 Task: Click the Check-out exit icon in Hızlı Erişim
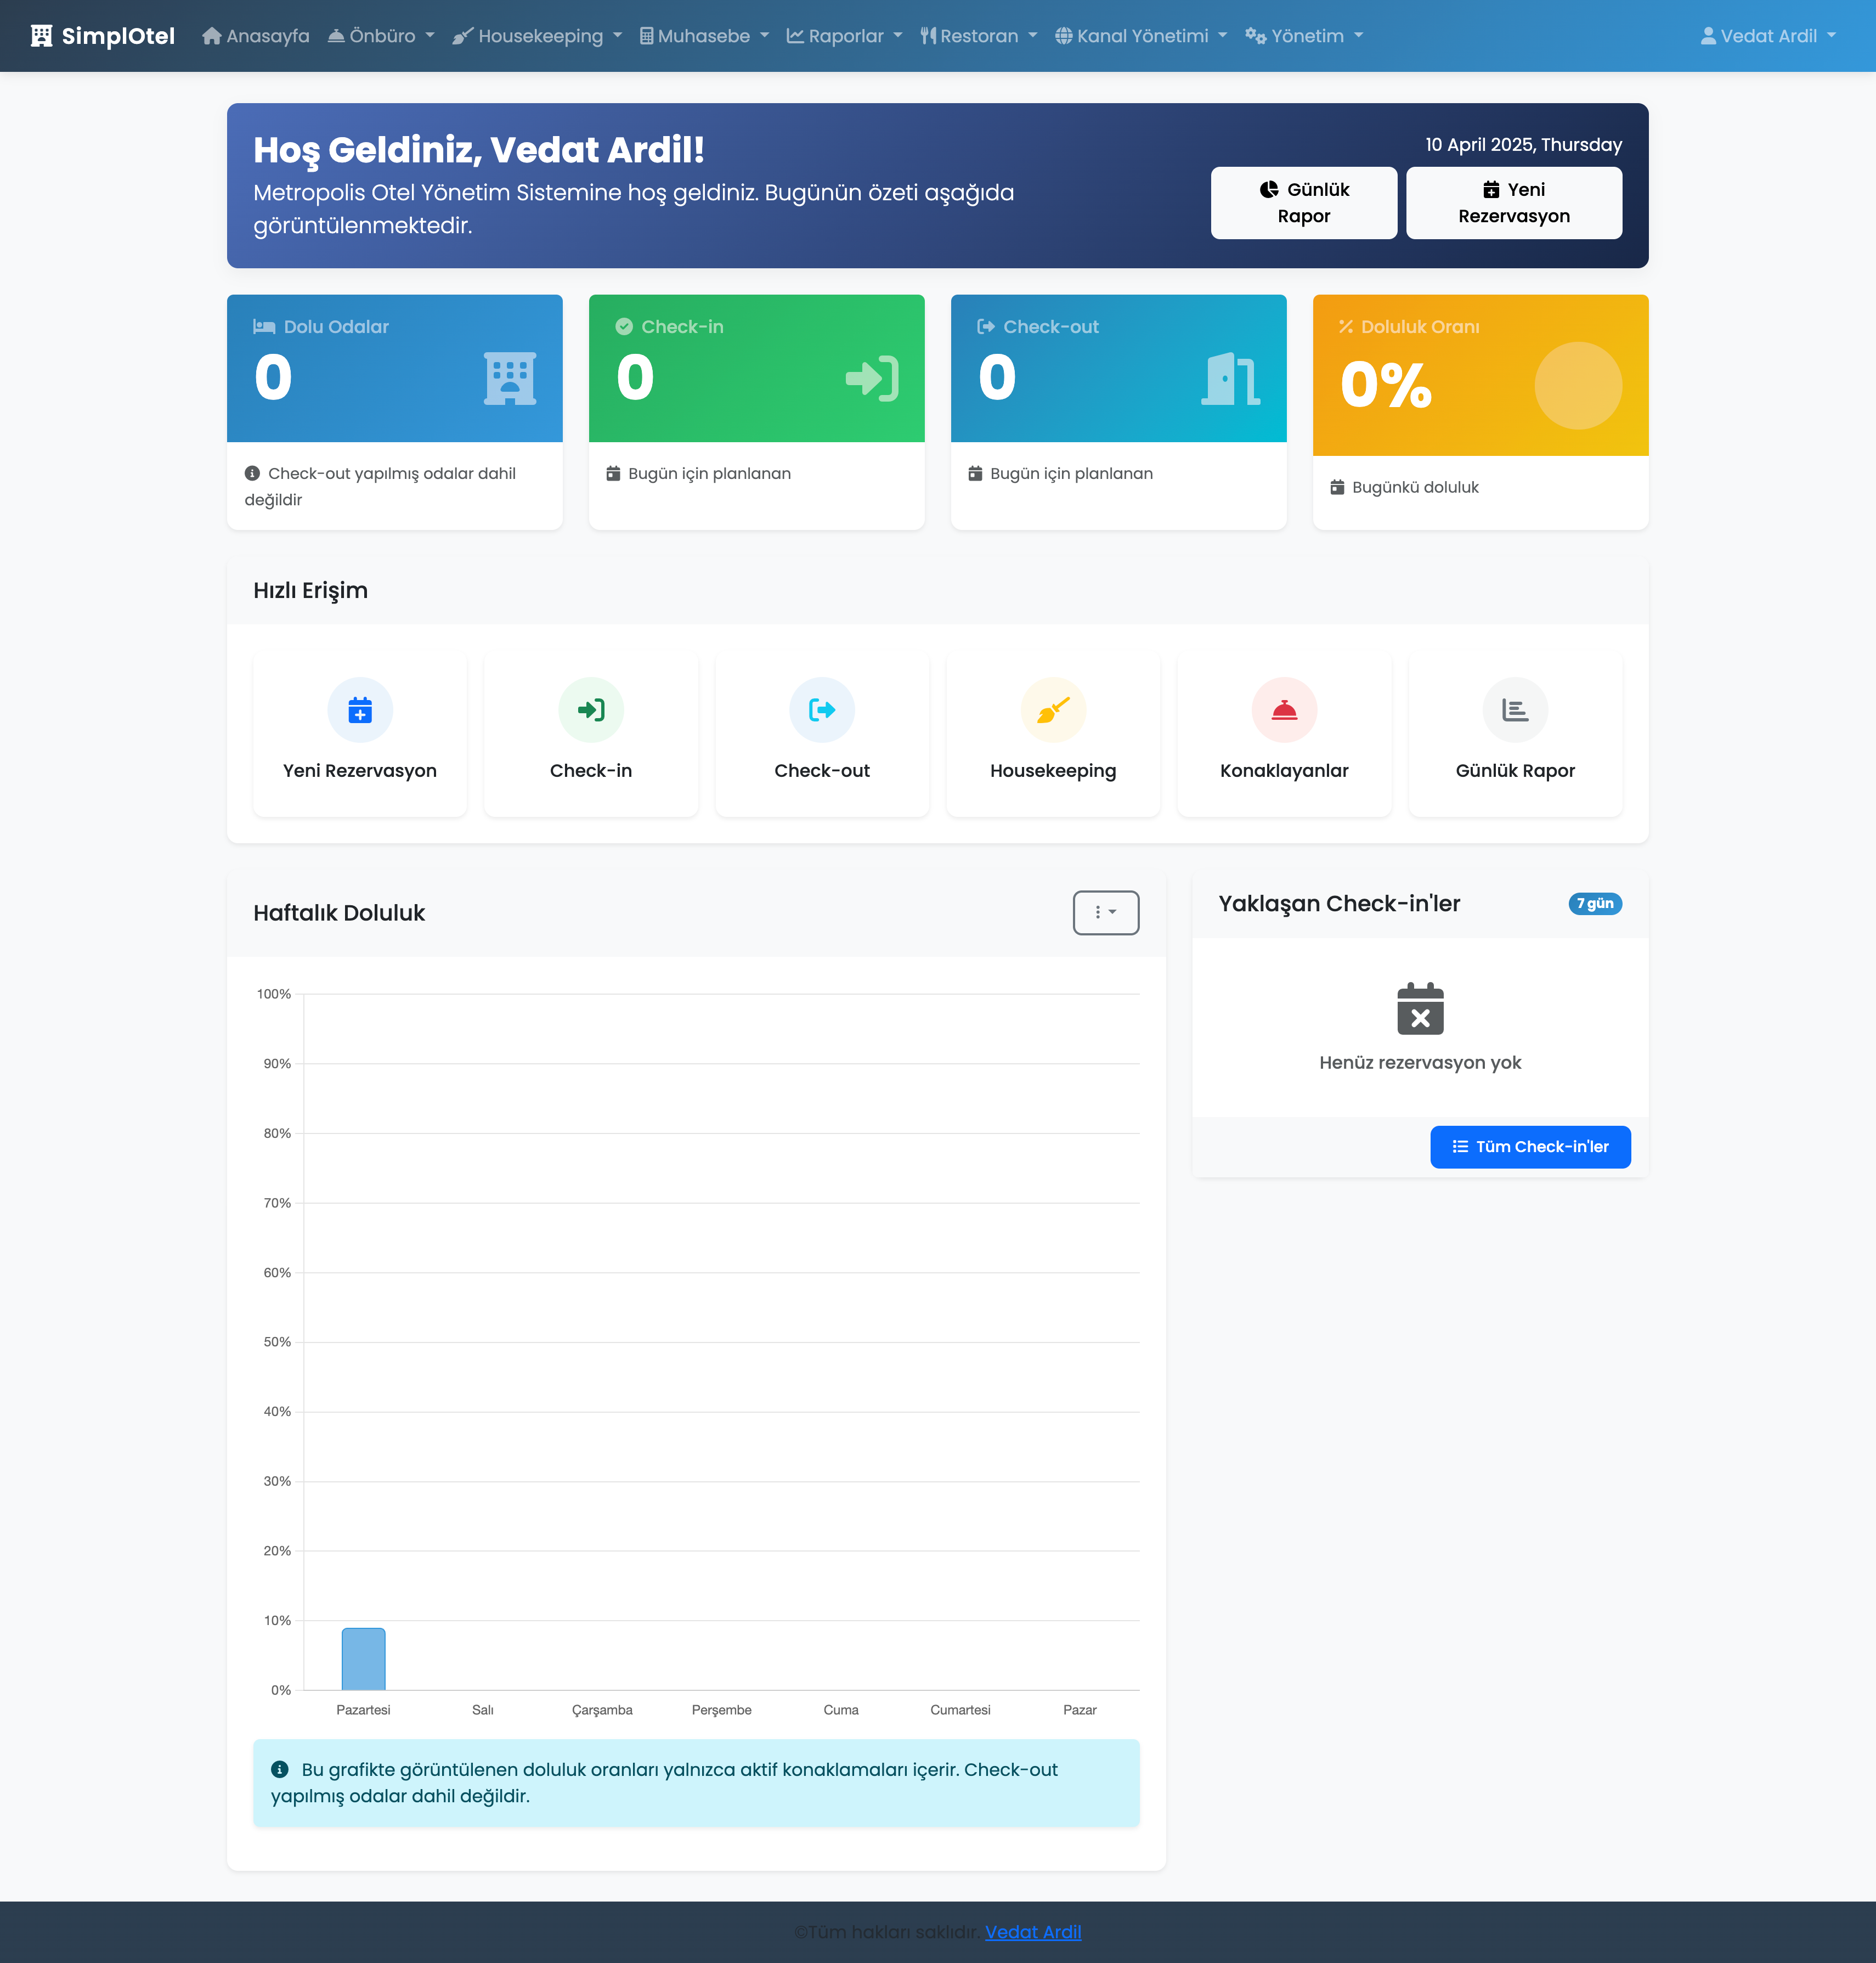(822, 710)
